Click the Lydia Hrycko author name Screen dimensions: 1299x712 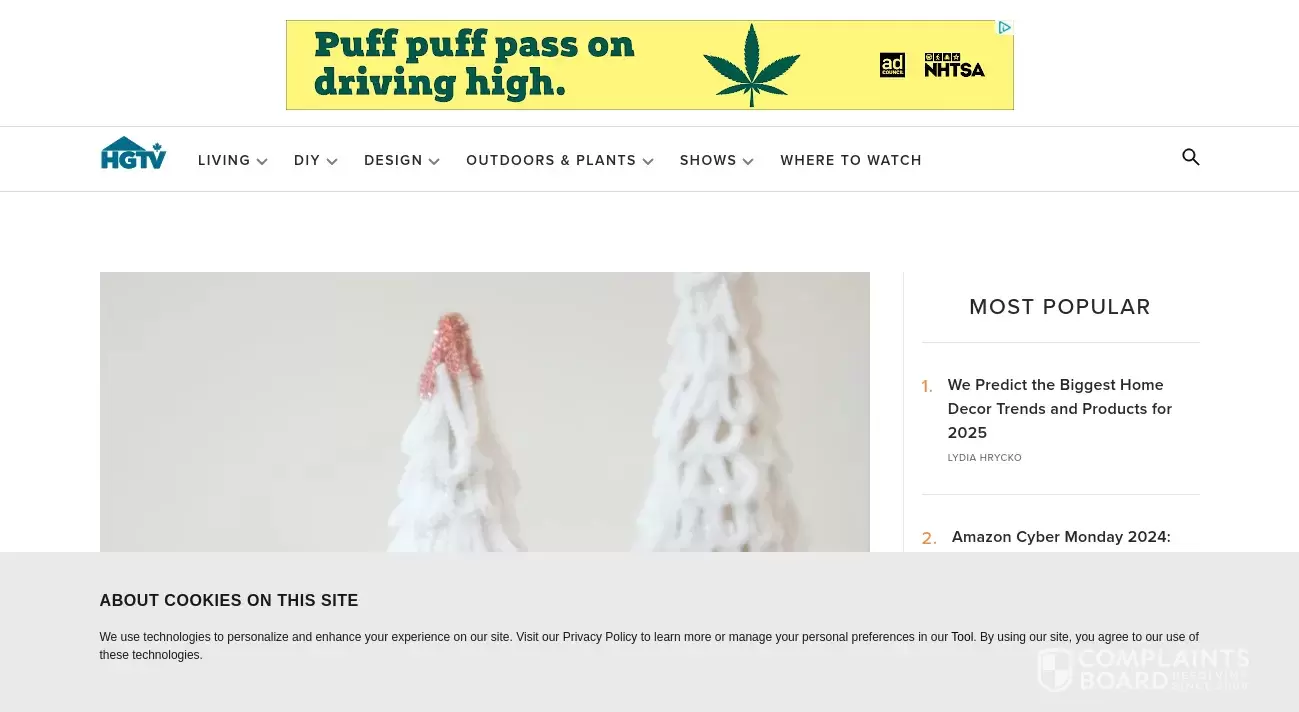coord(984,458)
